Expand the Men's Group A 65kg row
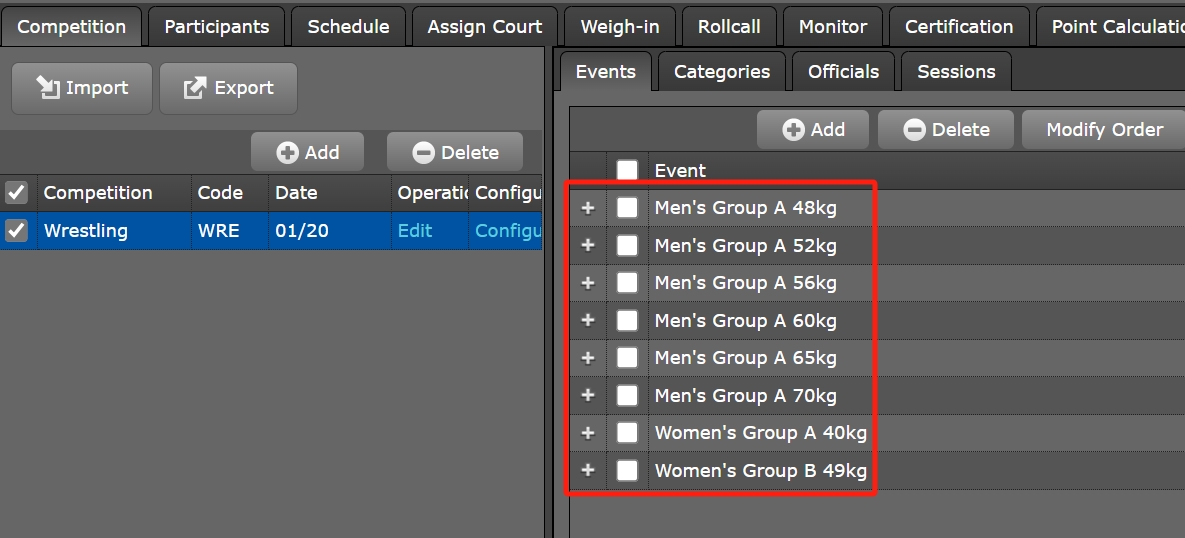Screen dimensions: 1185x538 [588, 358]
